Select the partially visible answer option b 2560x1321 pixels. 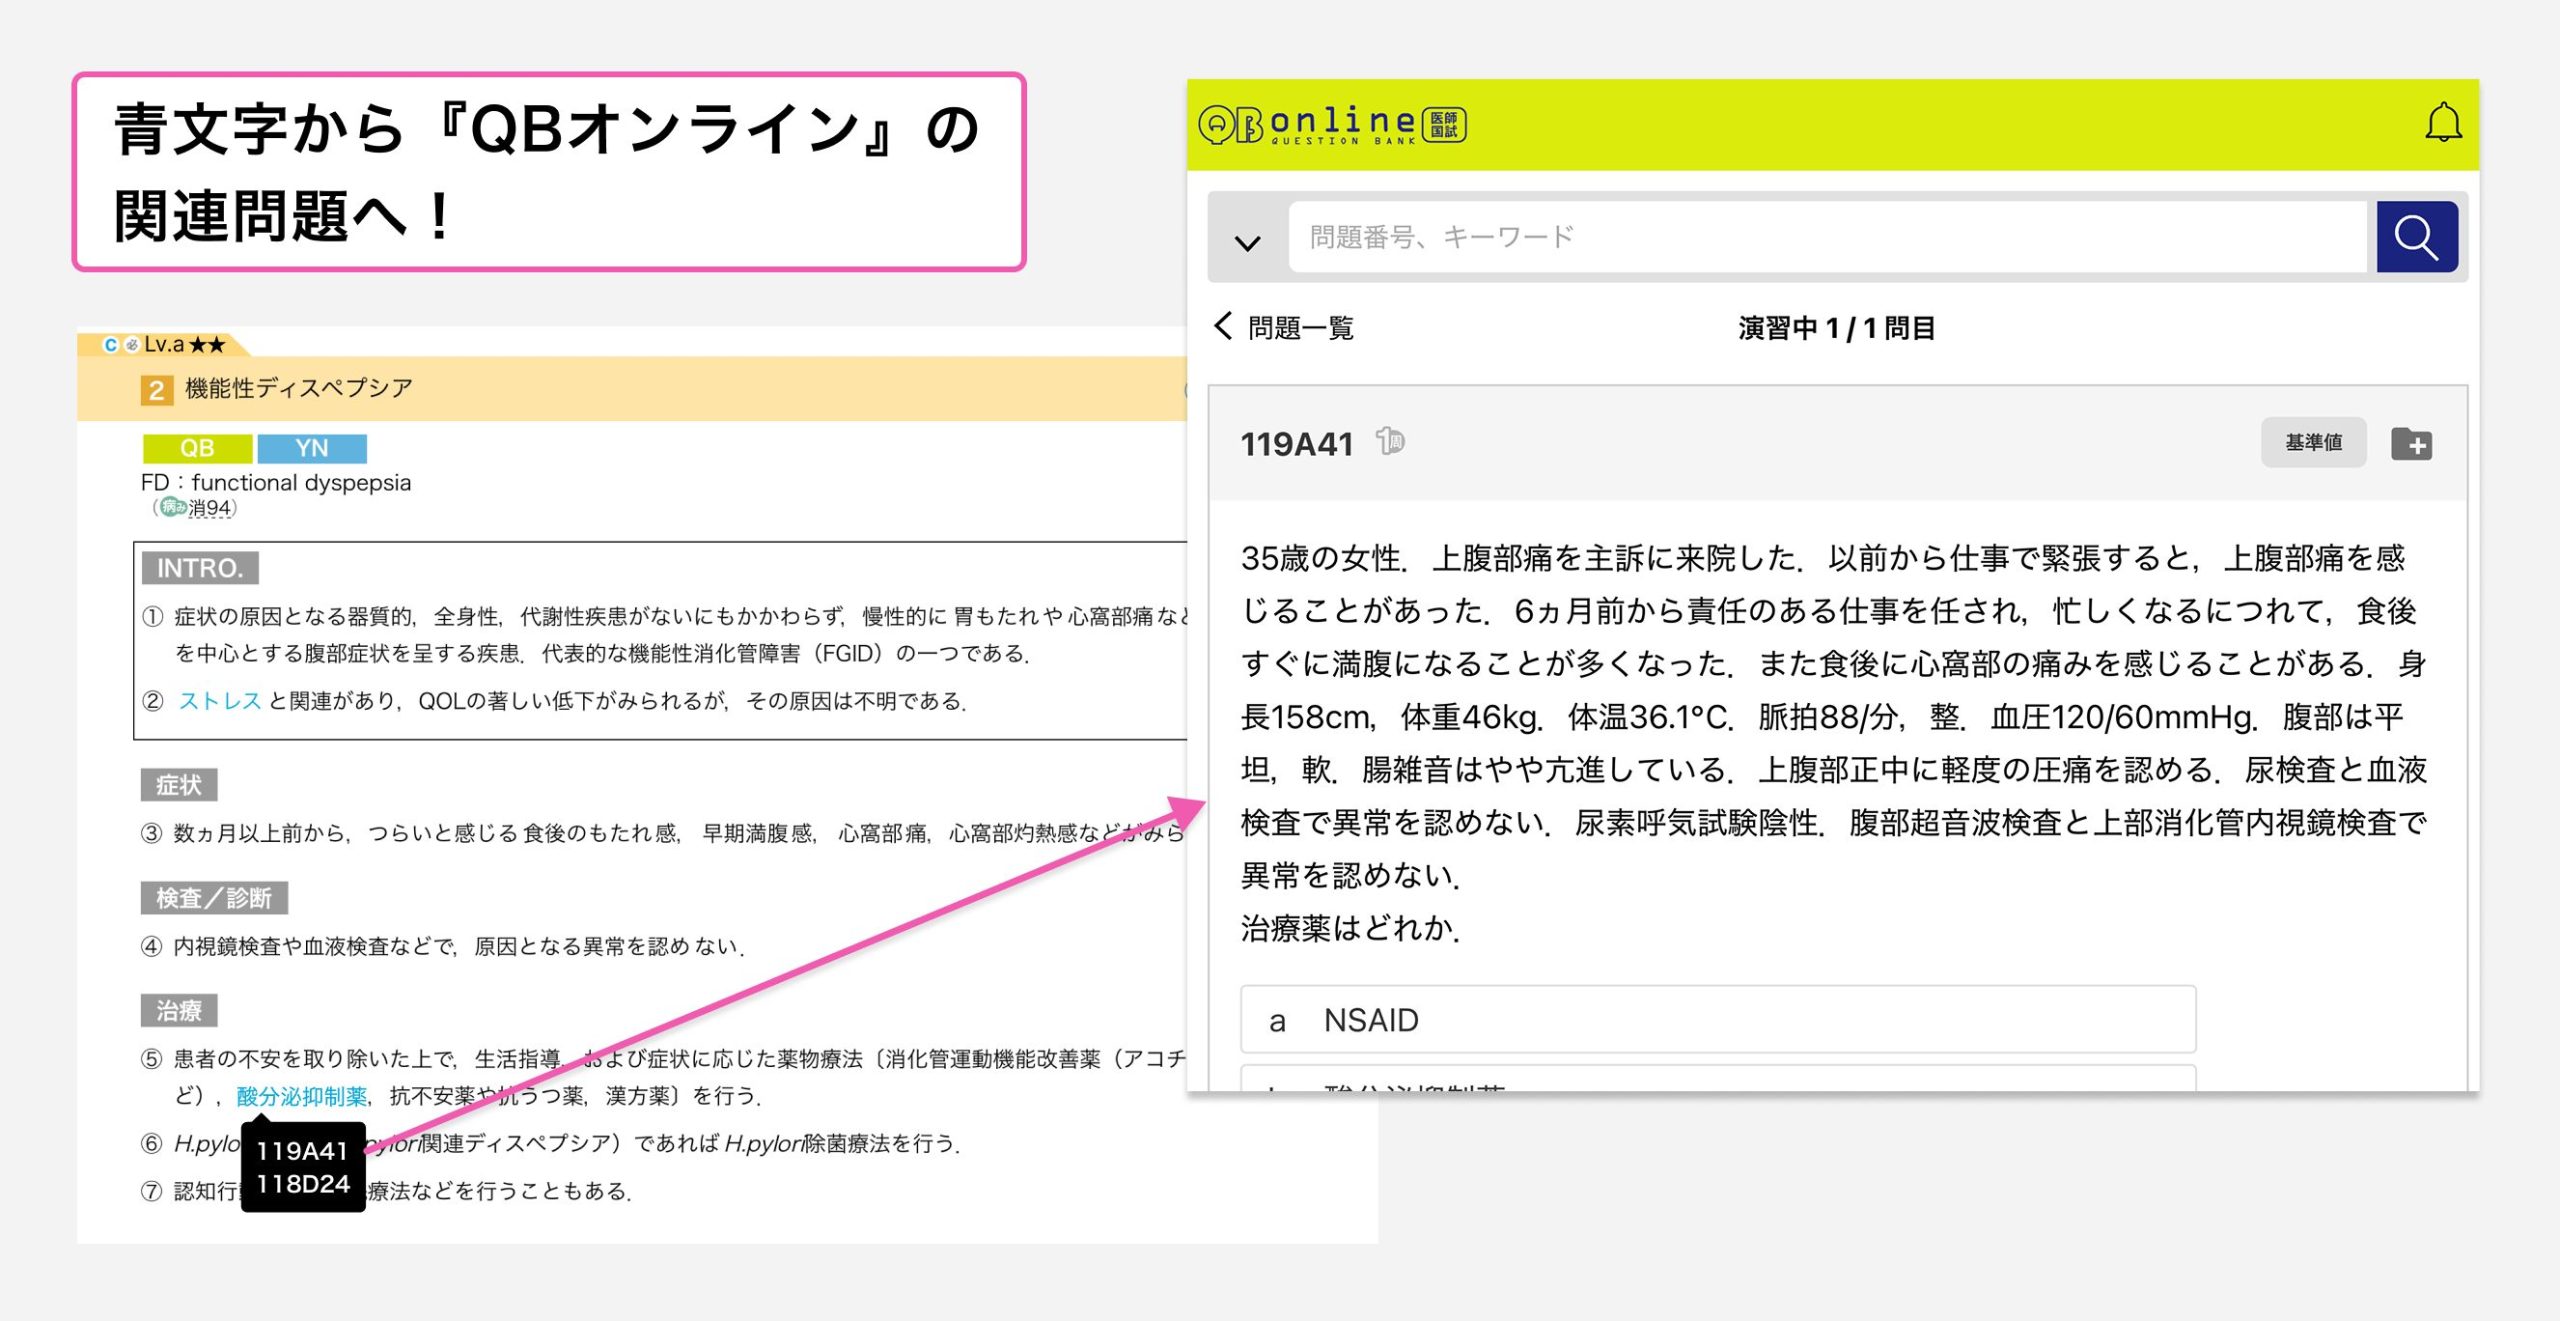pyautogui.click(x=1717, y=1080)
